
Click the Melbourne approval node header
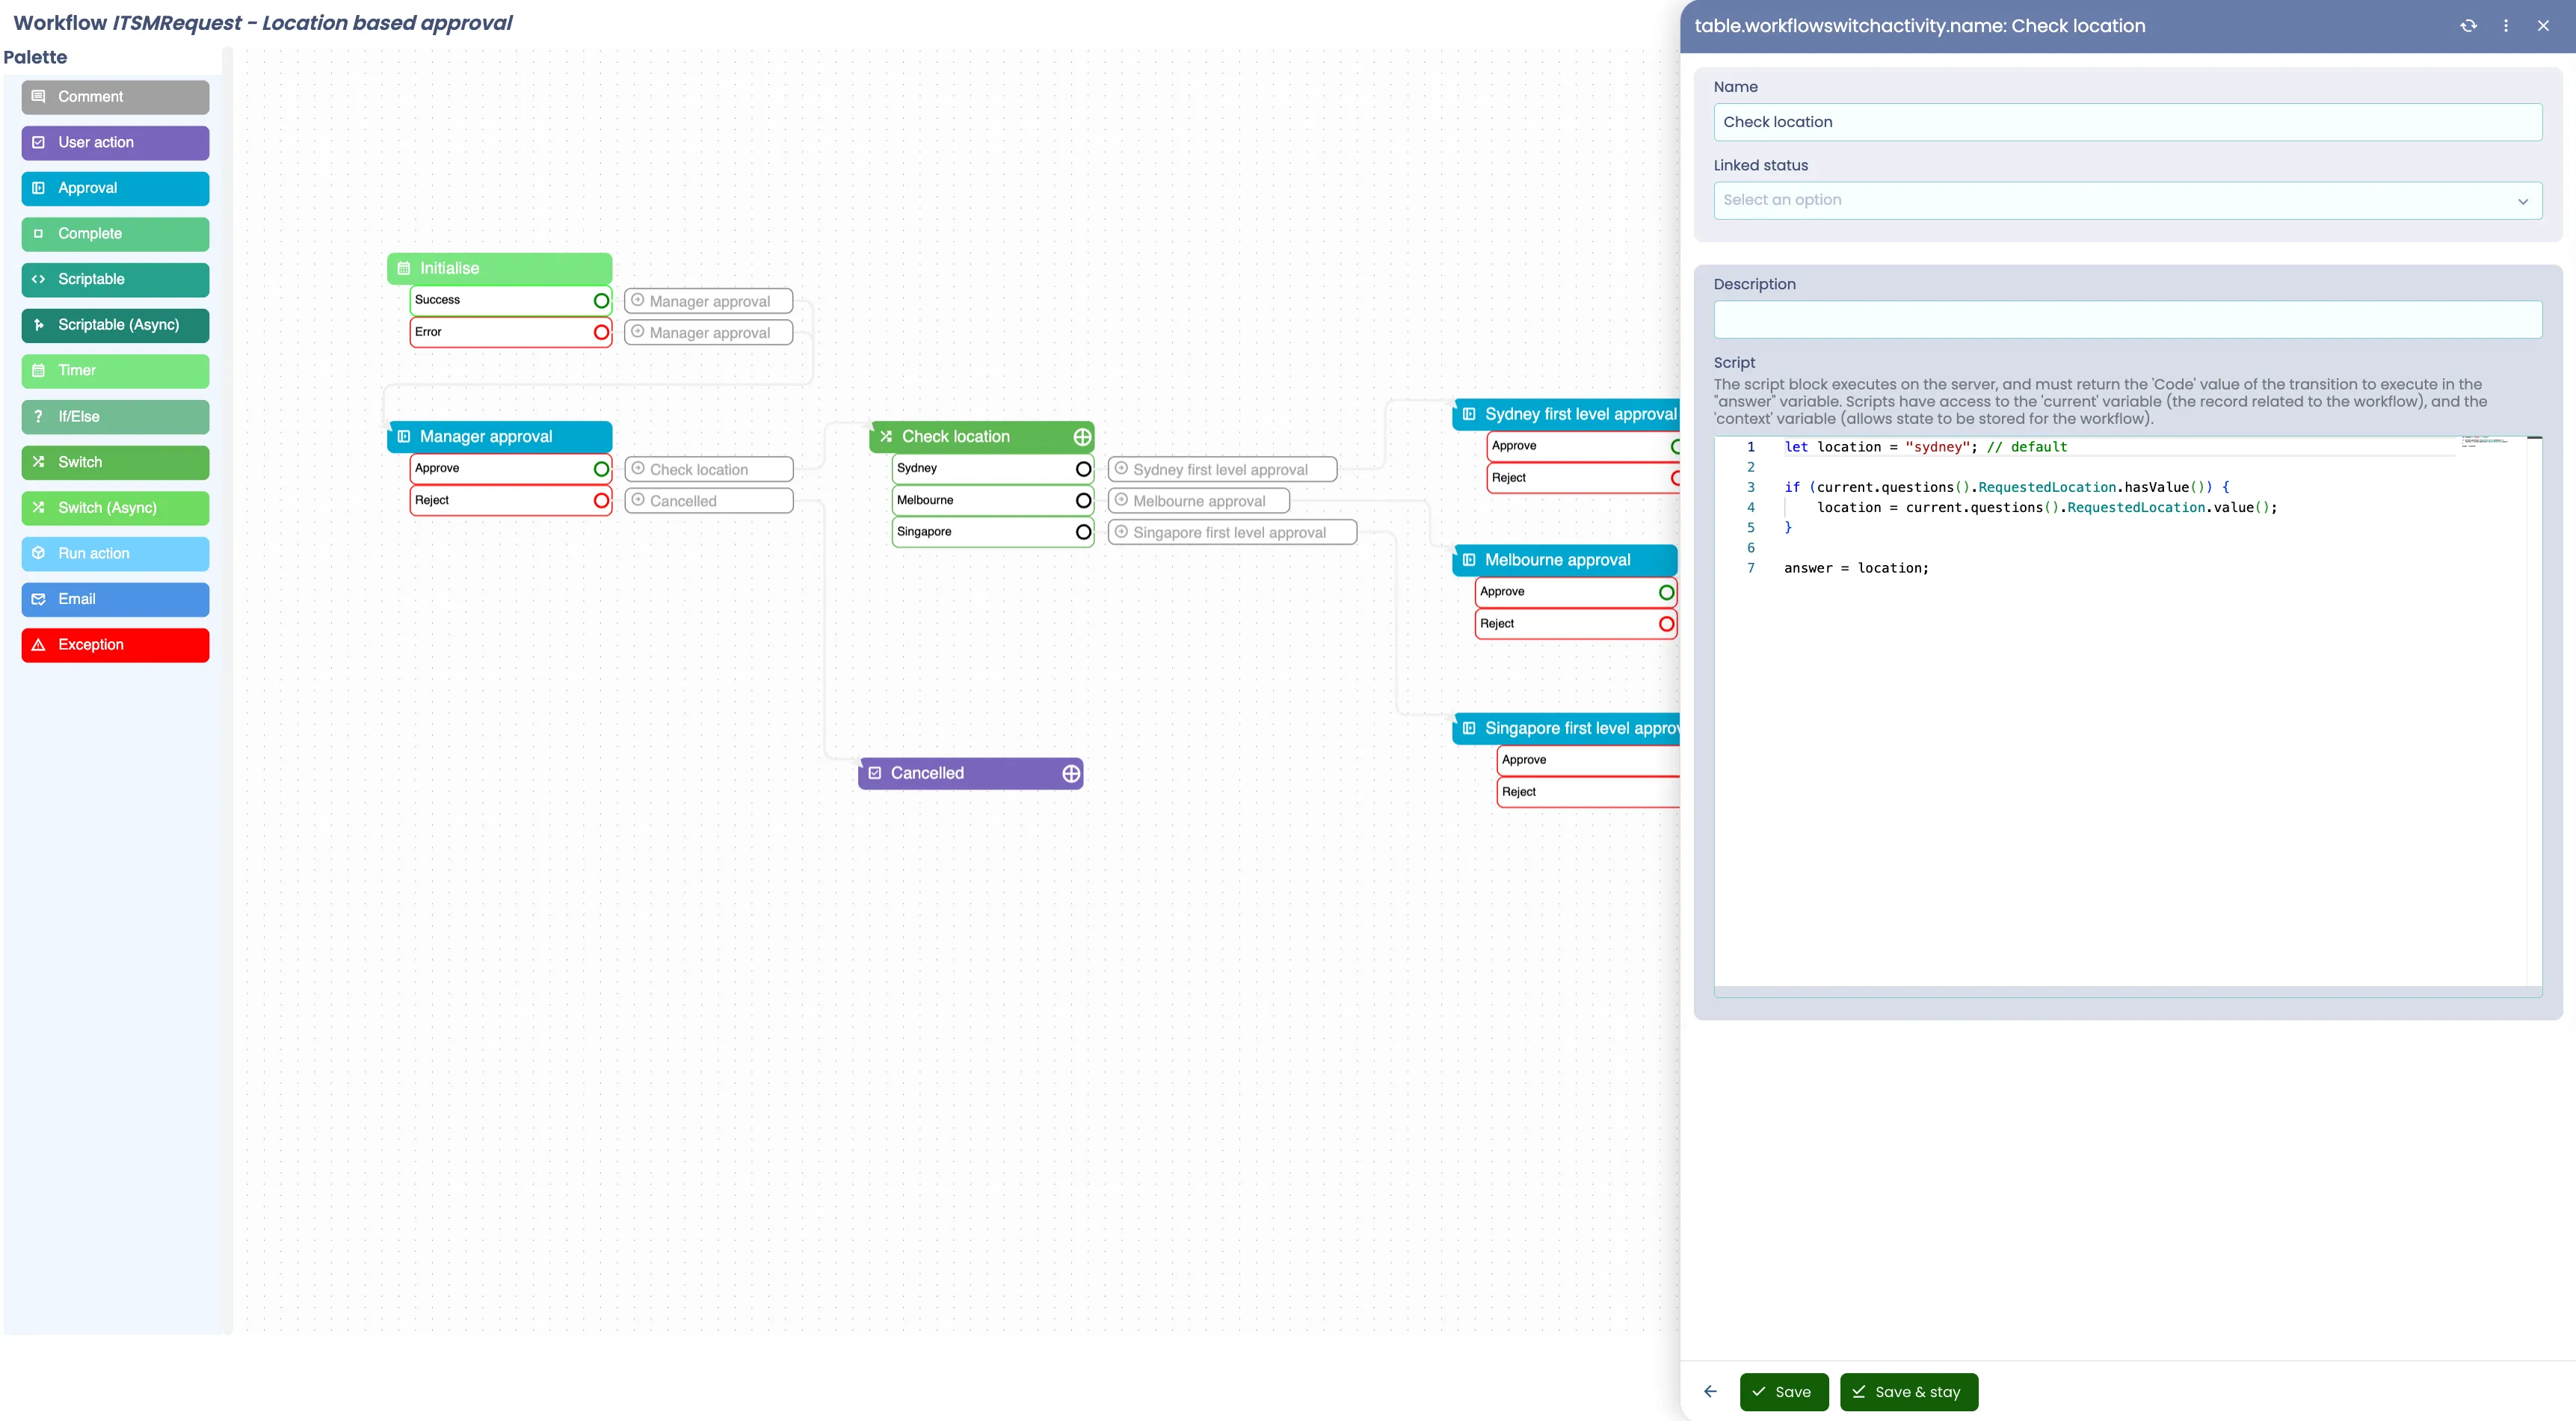[x=1564, y=560]
